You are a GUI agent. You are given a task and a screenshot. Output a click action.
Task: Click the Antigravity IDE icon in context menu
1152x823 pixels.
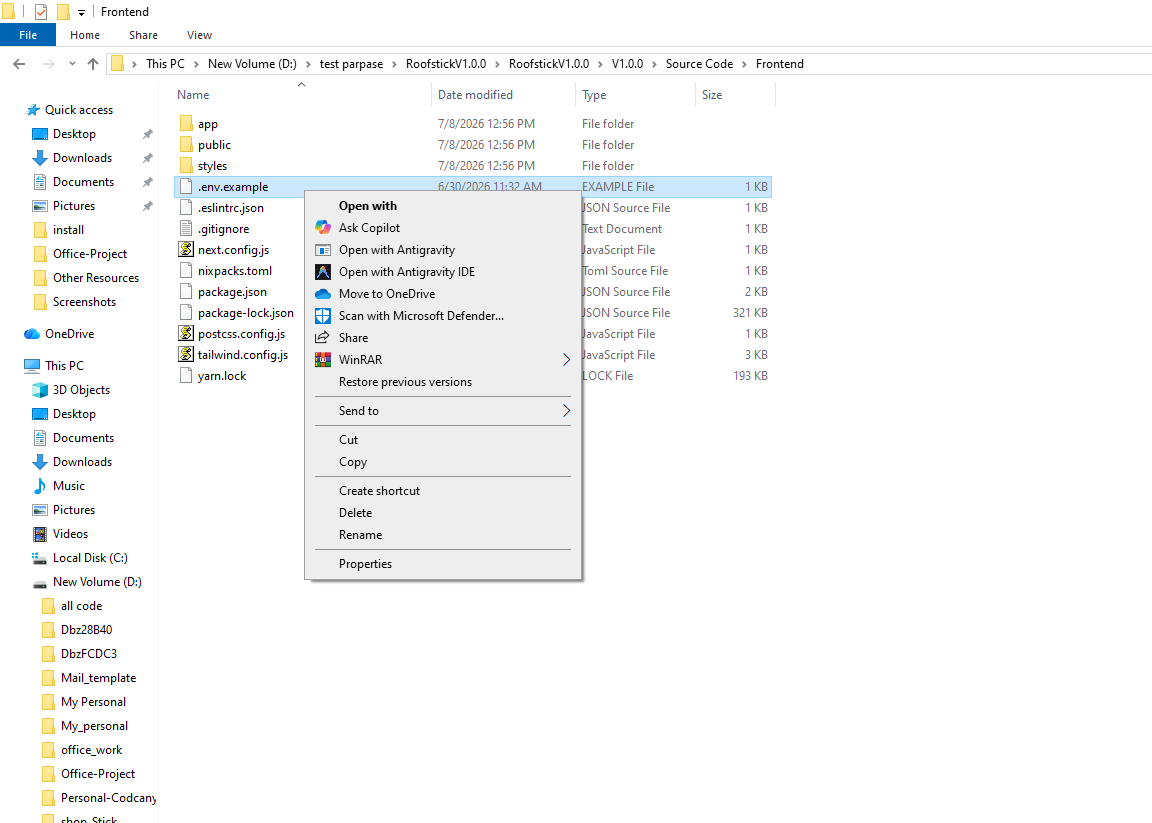(323, 272)
